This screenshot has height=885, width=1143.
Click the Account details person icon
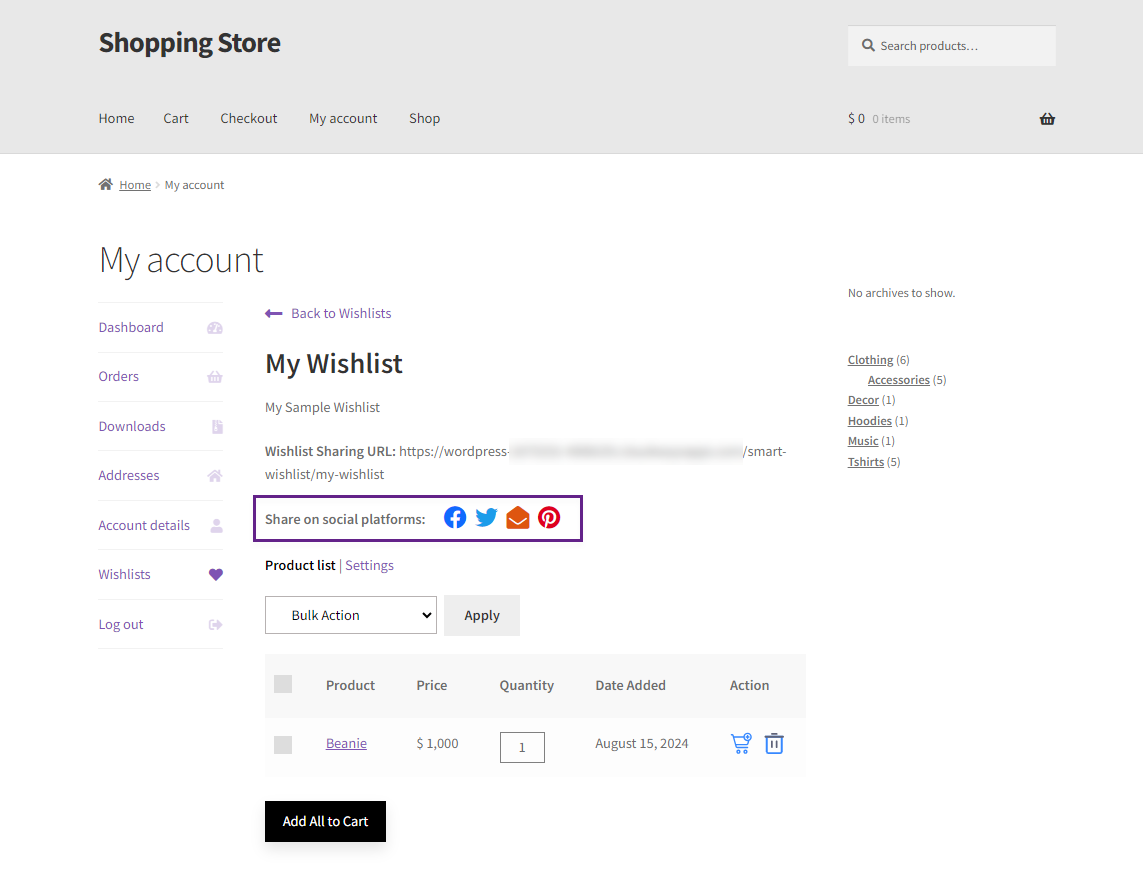[216, 526]
